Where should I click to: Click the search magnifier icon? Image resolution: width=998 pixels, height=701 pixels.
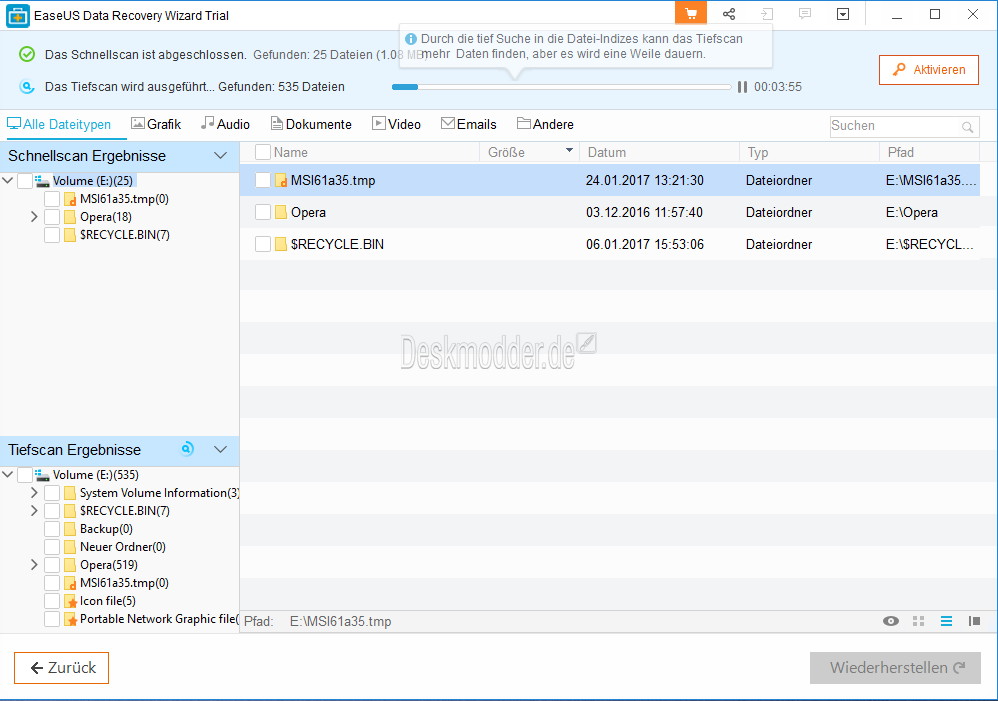click(967, 127)
